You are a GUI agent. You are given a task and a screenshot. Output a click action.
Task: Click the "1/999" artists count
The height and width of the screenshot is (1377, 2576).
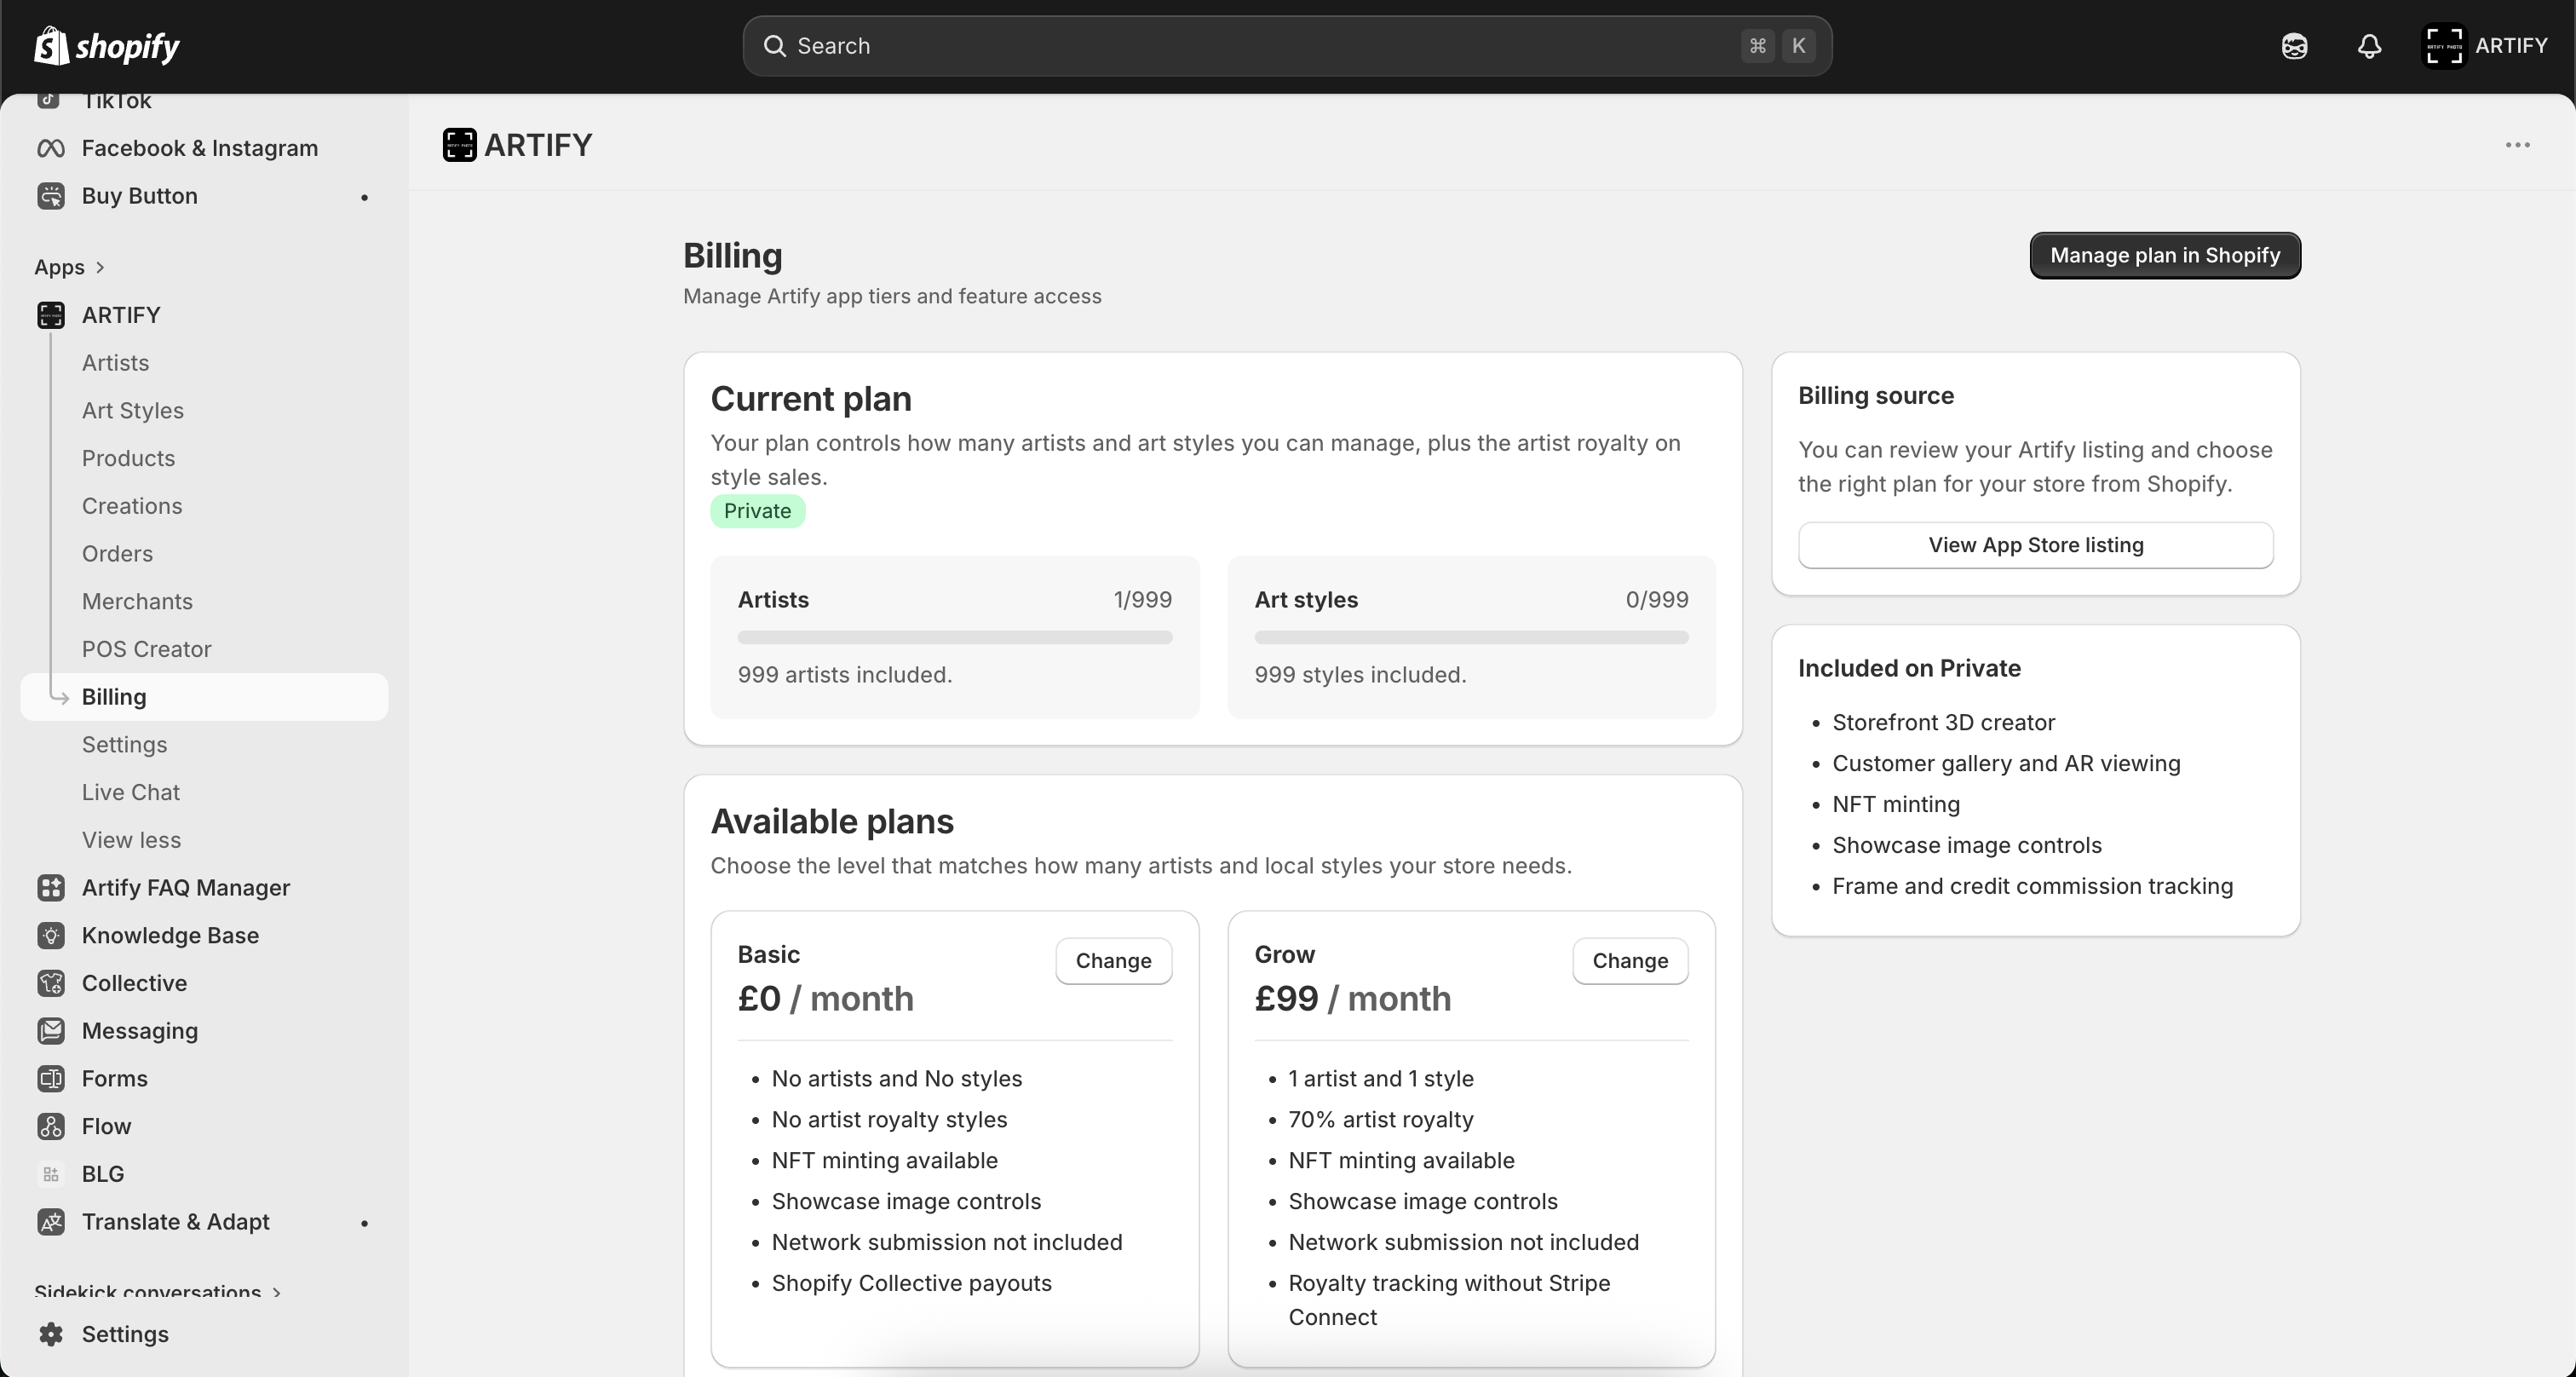pyautogui.click(x=1142, y=600)
